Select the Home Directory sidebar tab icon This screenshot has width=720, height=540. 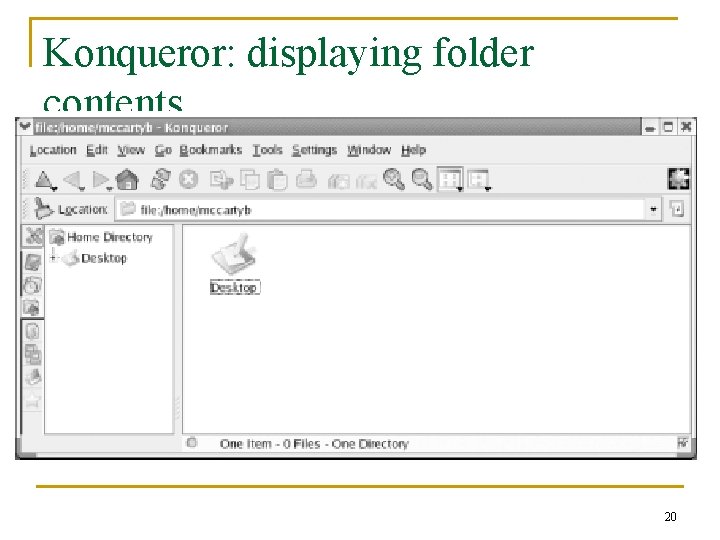pos(32,308)
